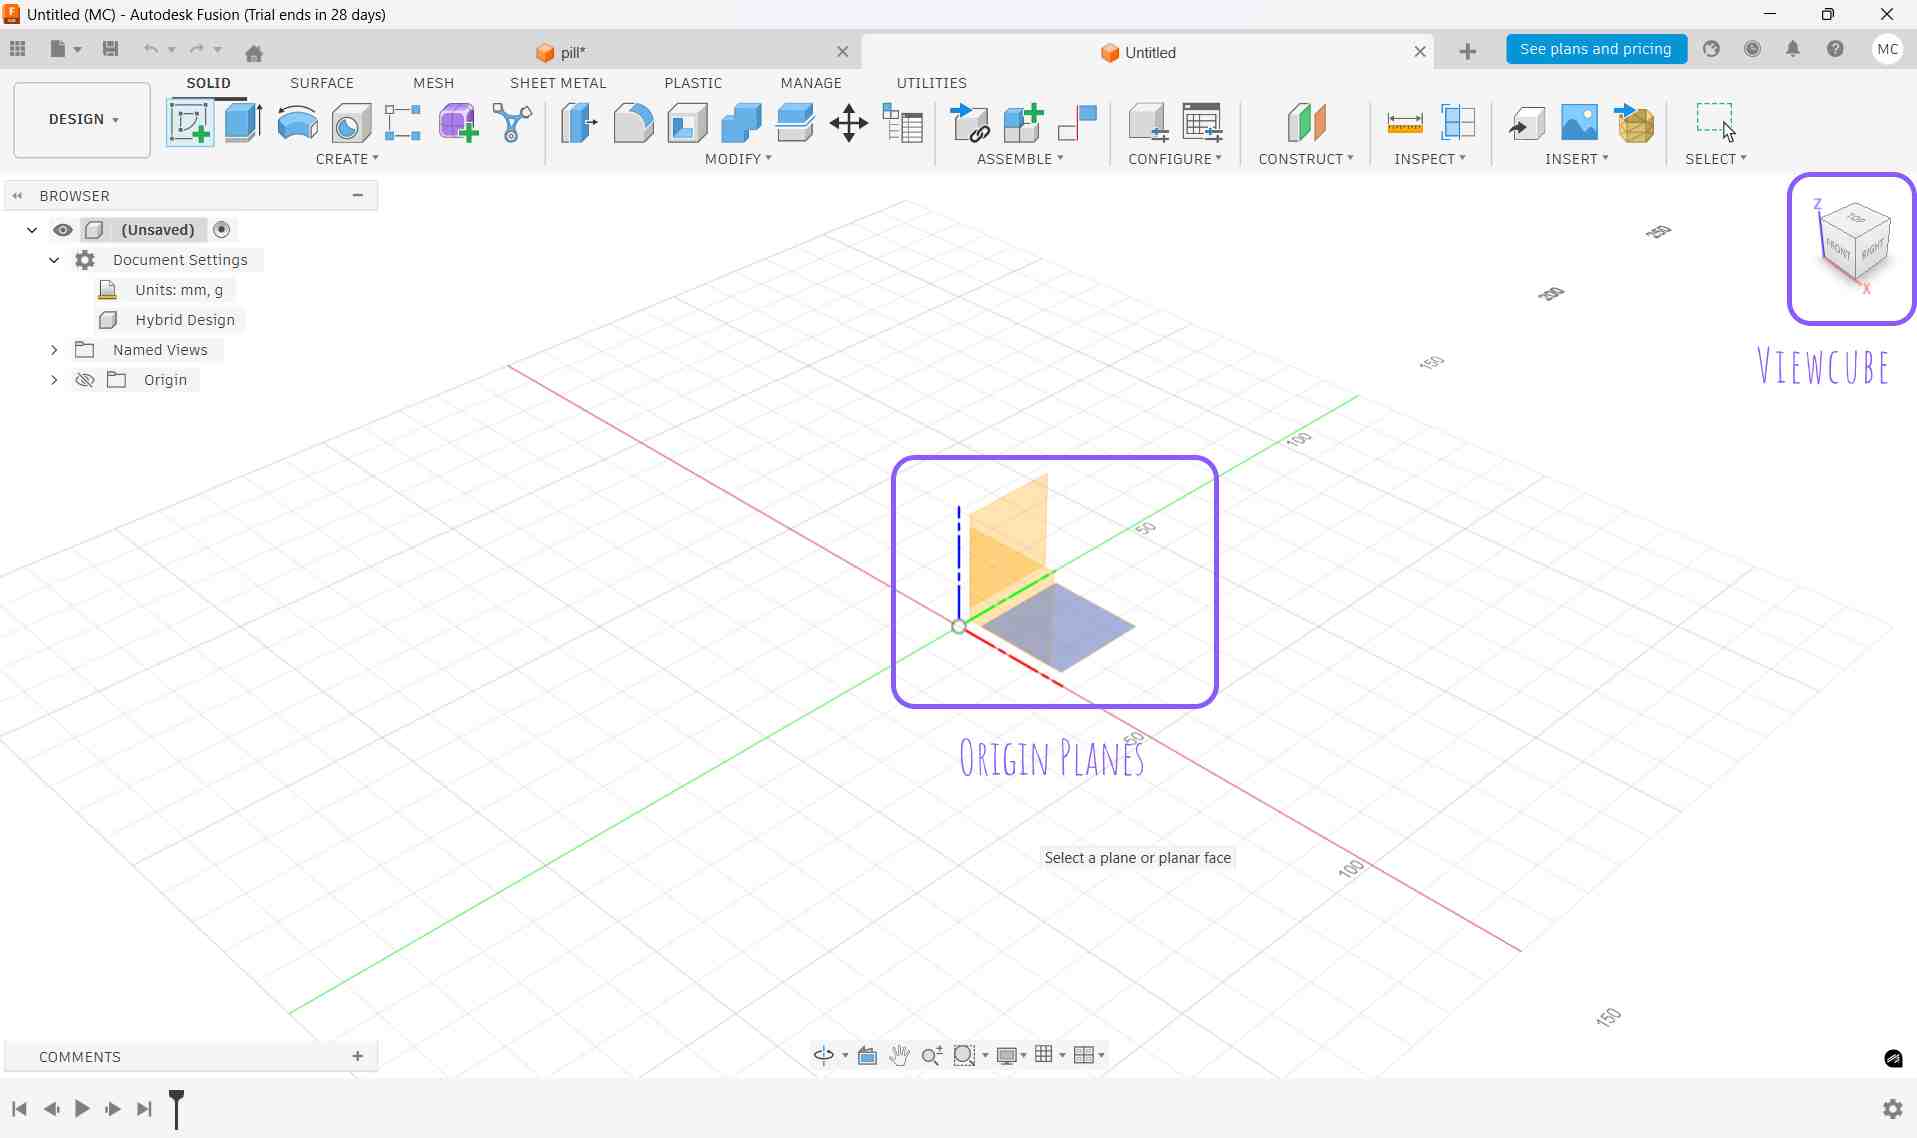Open the ASSEMBLE panel dropdown
This screenshot has width=1917, height=1138.
1020,159
